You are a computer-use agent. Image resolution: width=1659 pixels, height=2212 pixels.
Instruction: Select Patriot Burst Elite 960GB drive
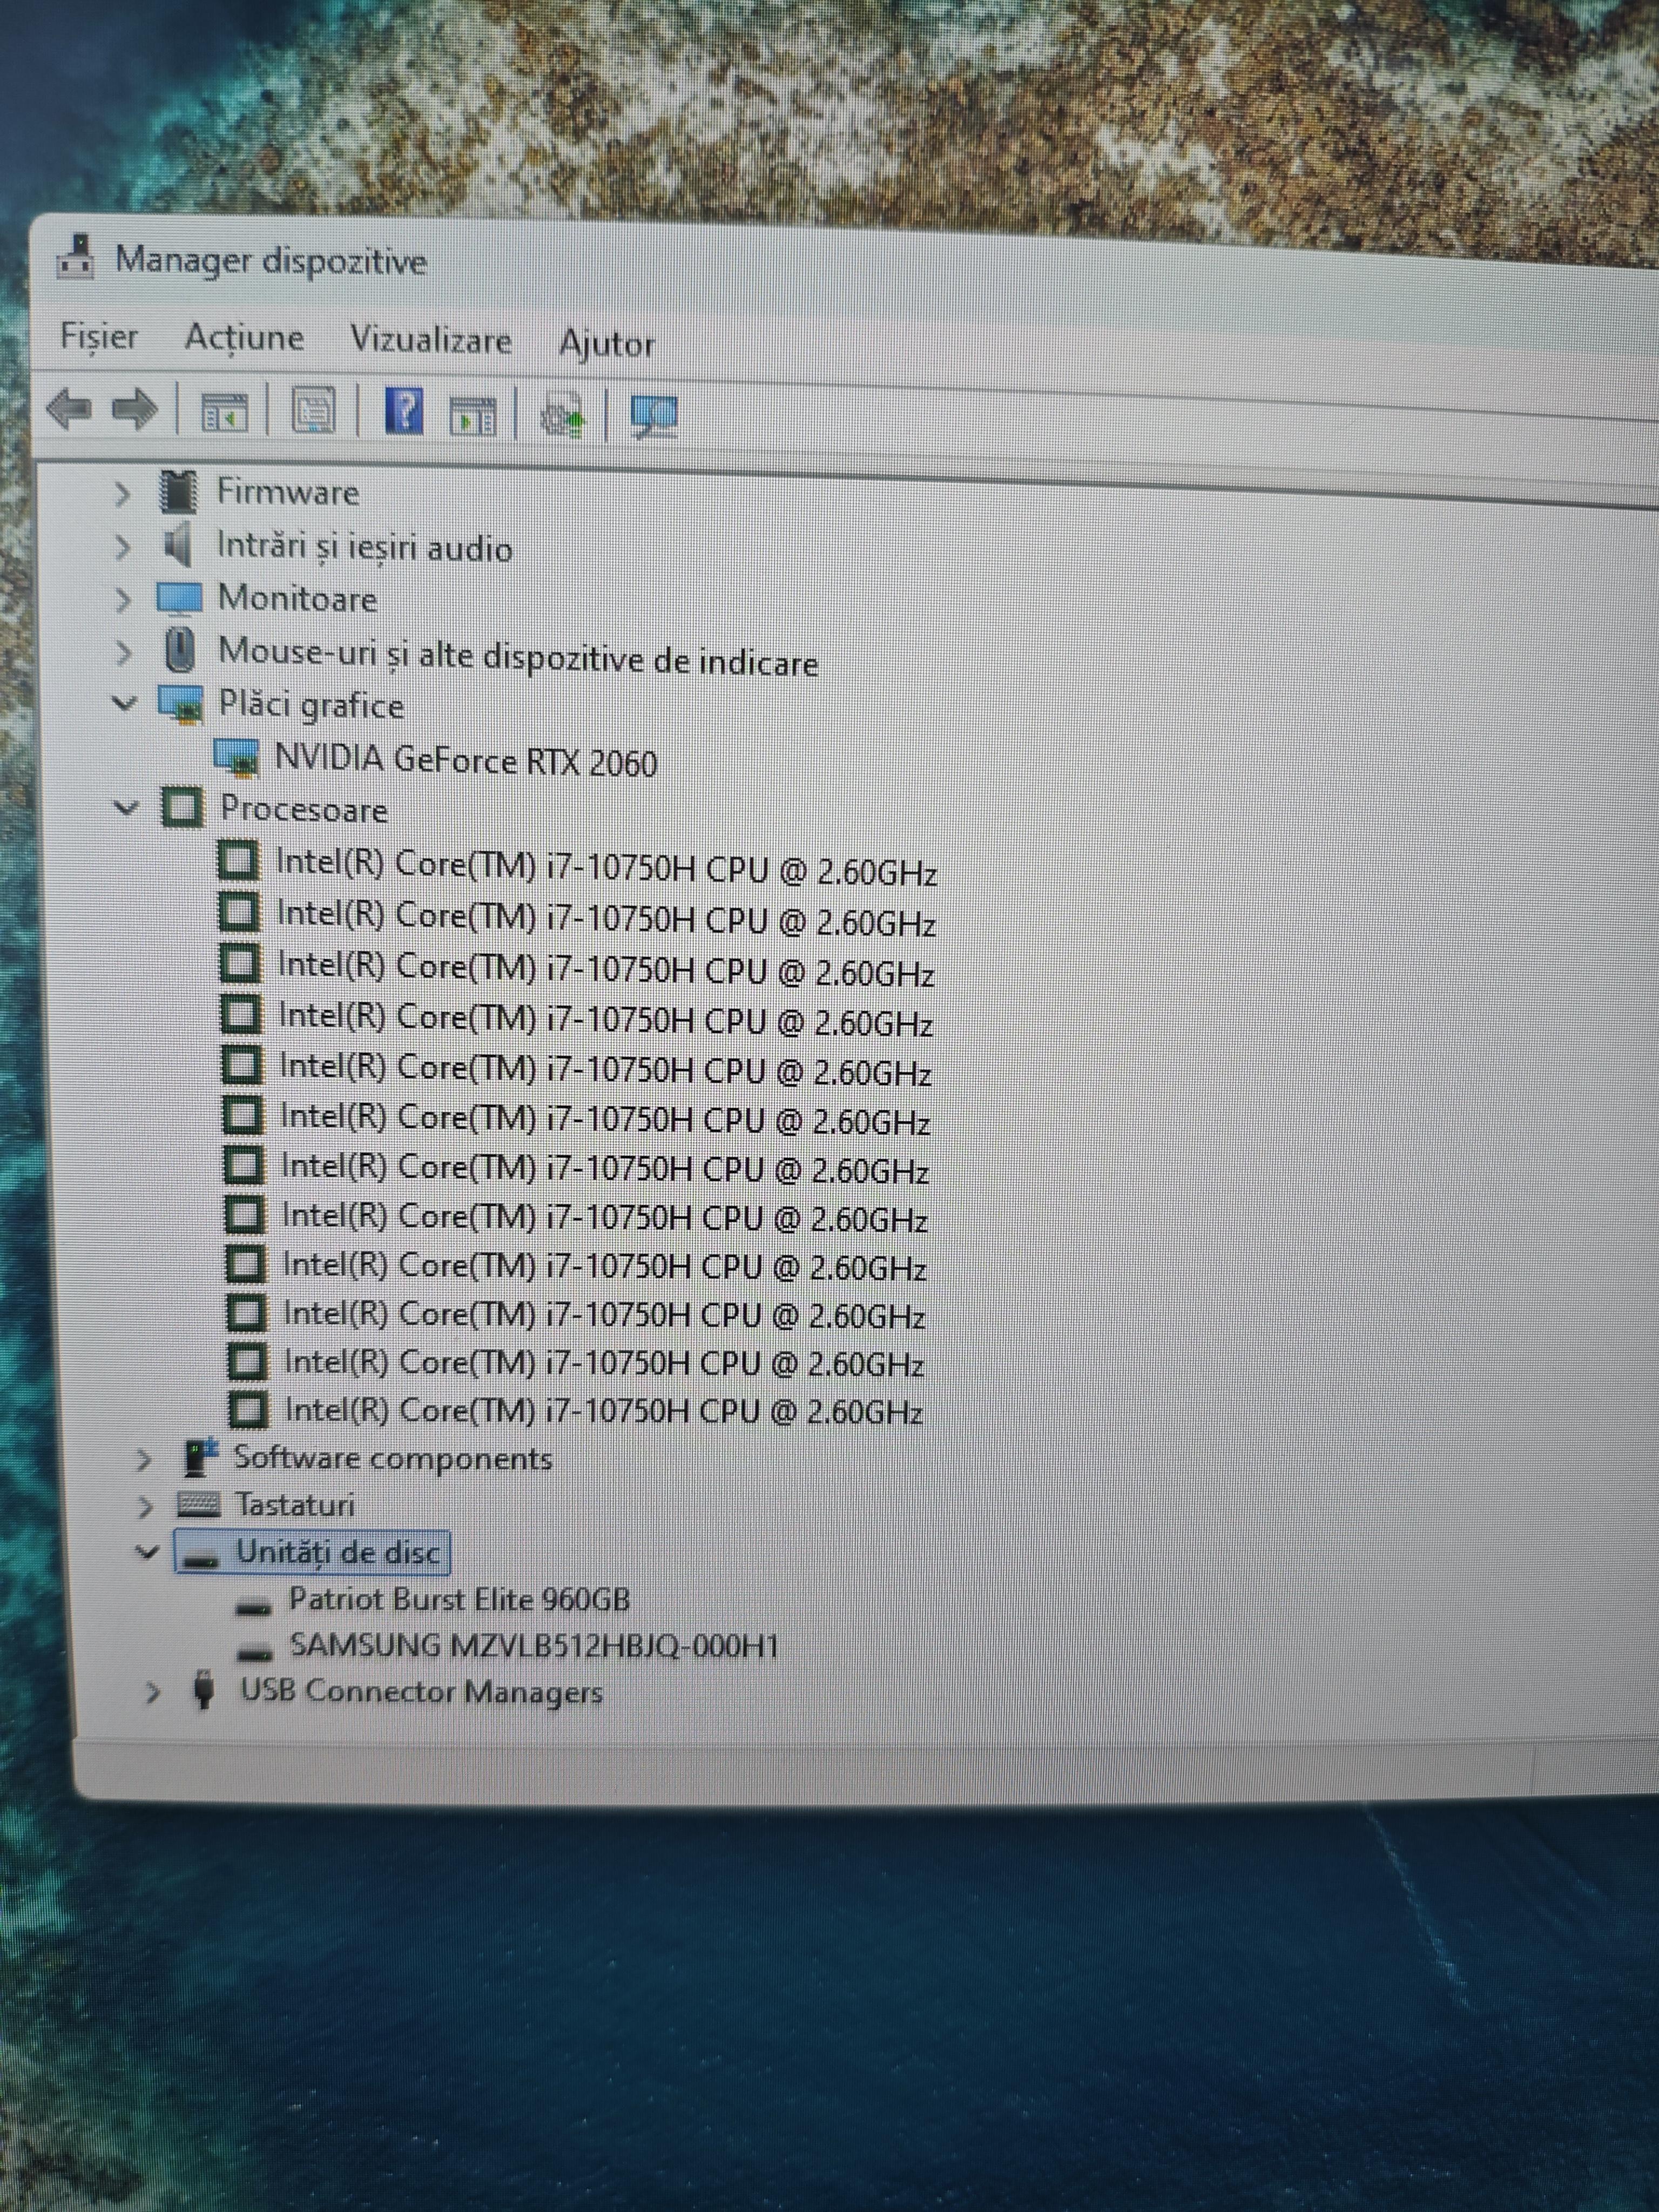[x=459, y=1600]
